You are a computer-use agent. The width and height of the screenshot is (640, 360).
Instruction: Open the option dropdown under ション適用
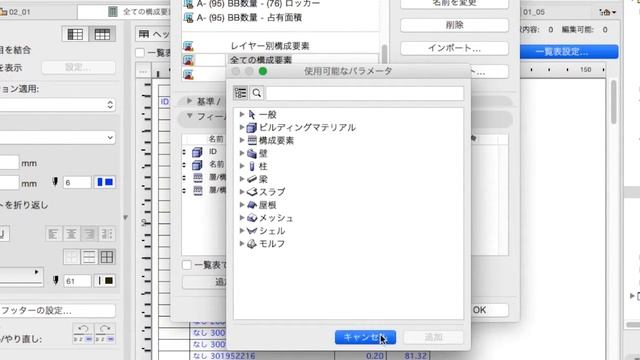coord(57,105)
